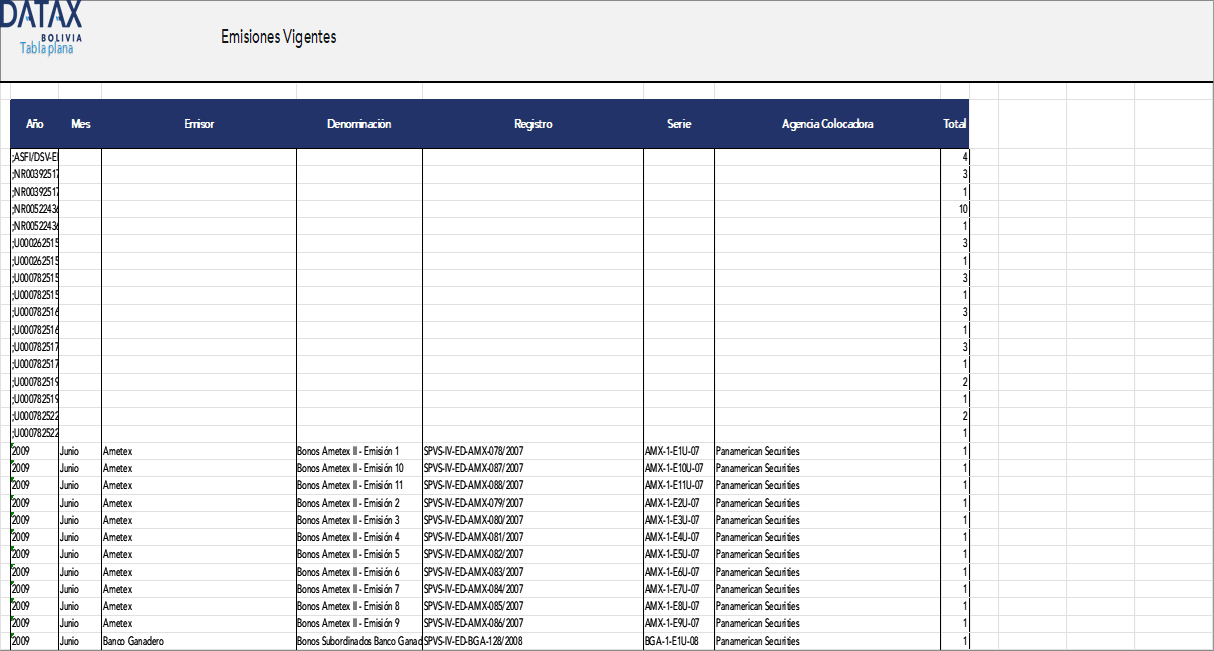
Task: Select 2009 cell in the Emisión 5 row
Action: pos(35,554)
